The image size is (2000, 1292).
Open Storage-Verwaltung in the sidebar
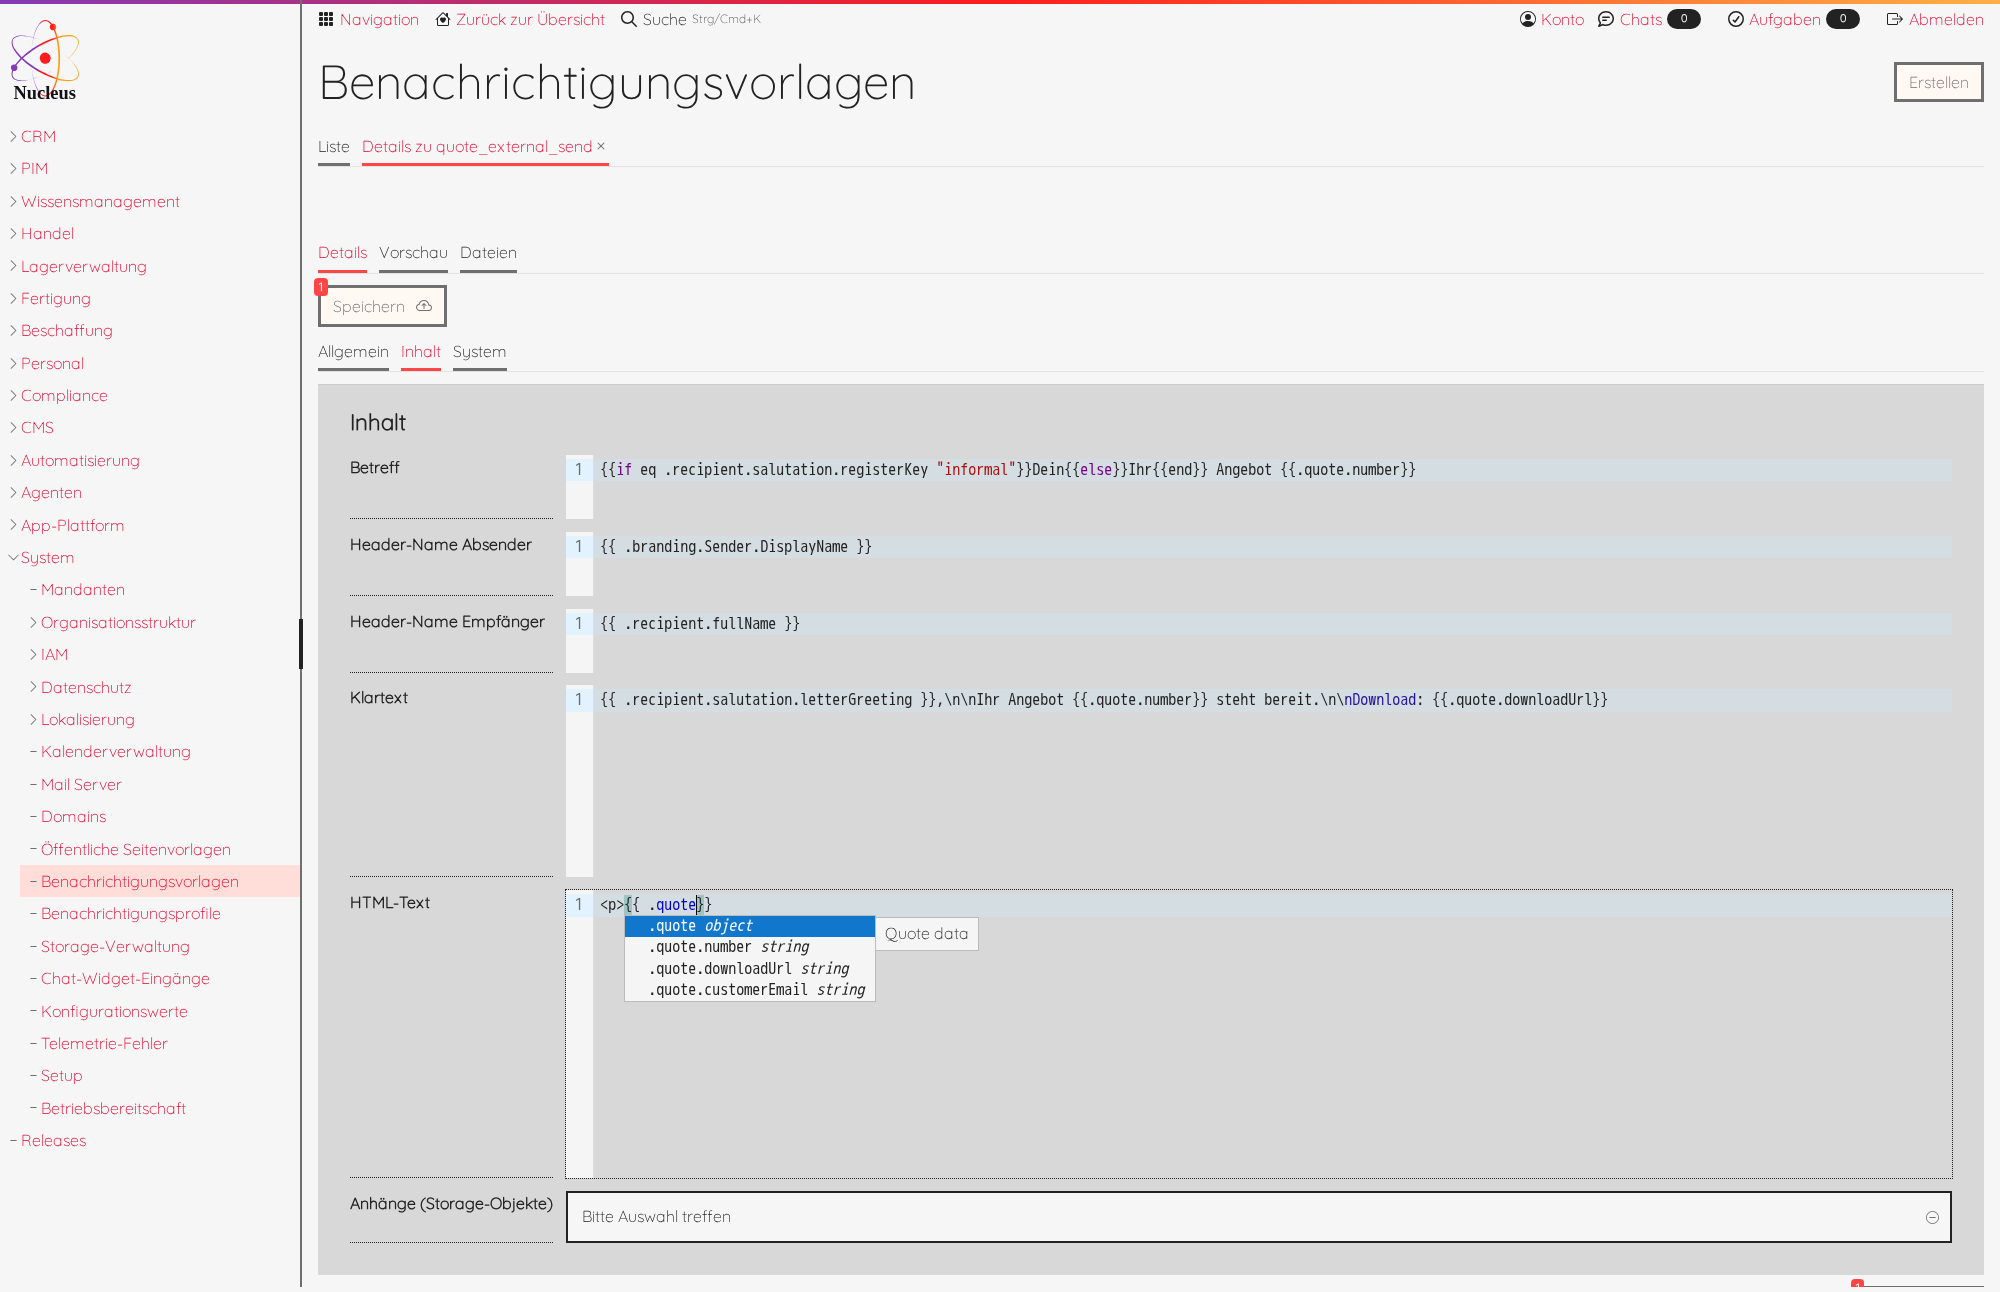click(115, 947)
